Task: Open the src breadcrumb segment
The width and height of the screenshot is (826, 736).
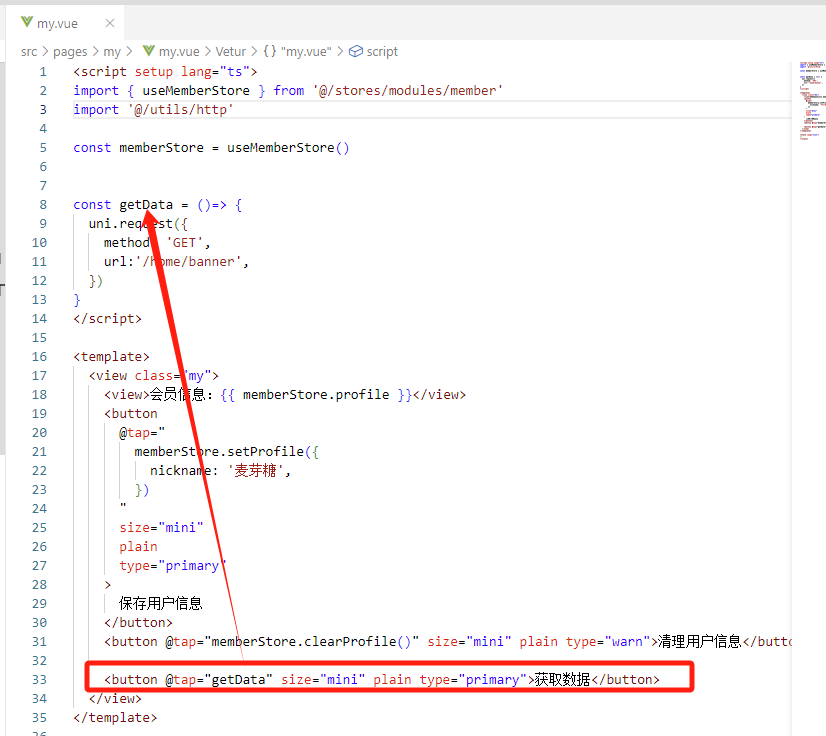Action: (x=29, y=52)
